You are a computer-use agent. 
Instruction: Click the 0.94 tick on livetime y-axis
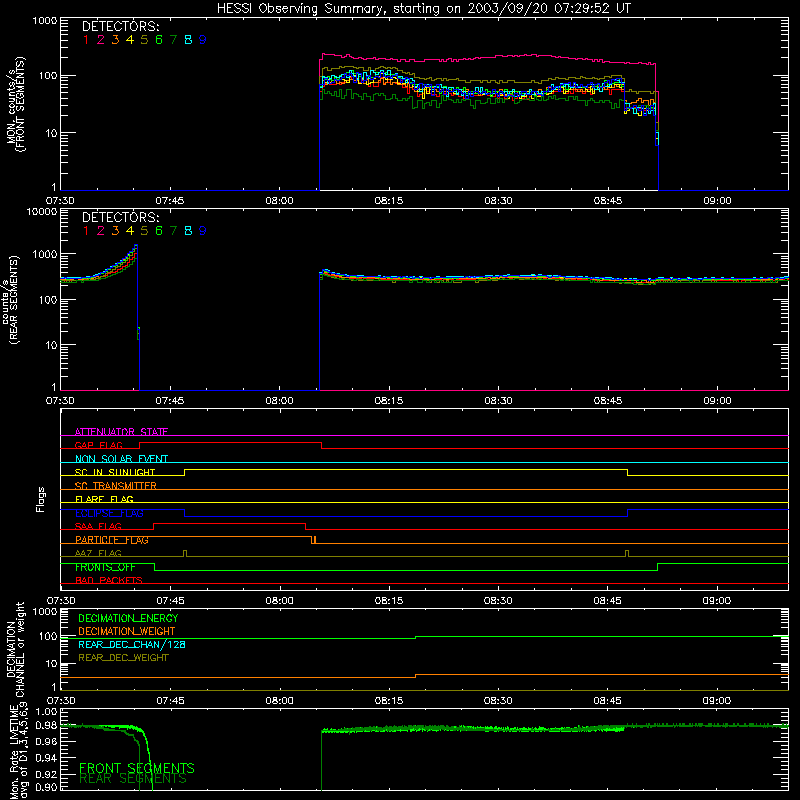pos(46,757)
